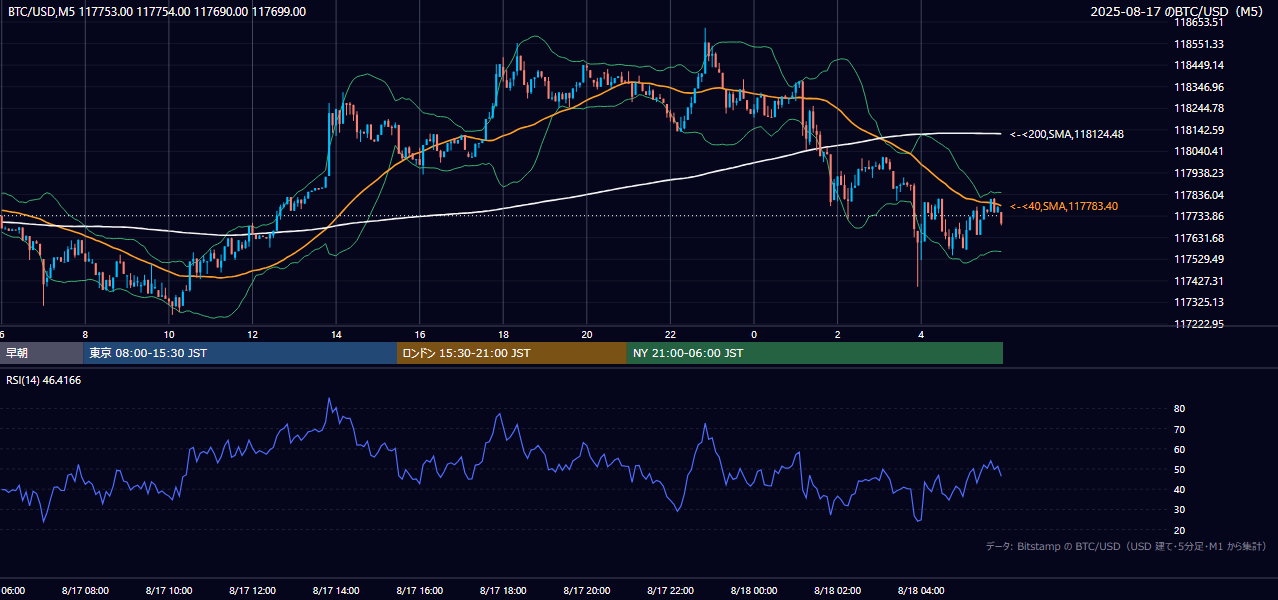Click price axis value 118346.96

1199,87
